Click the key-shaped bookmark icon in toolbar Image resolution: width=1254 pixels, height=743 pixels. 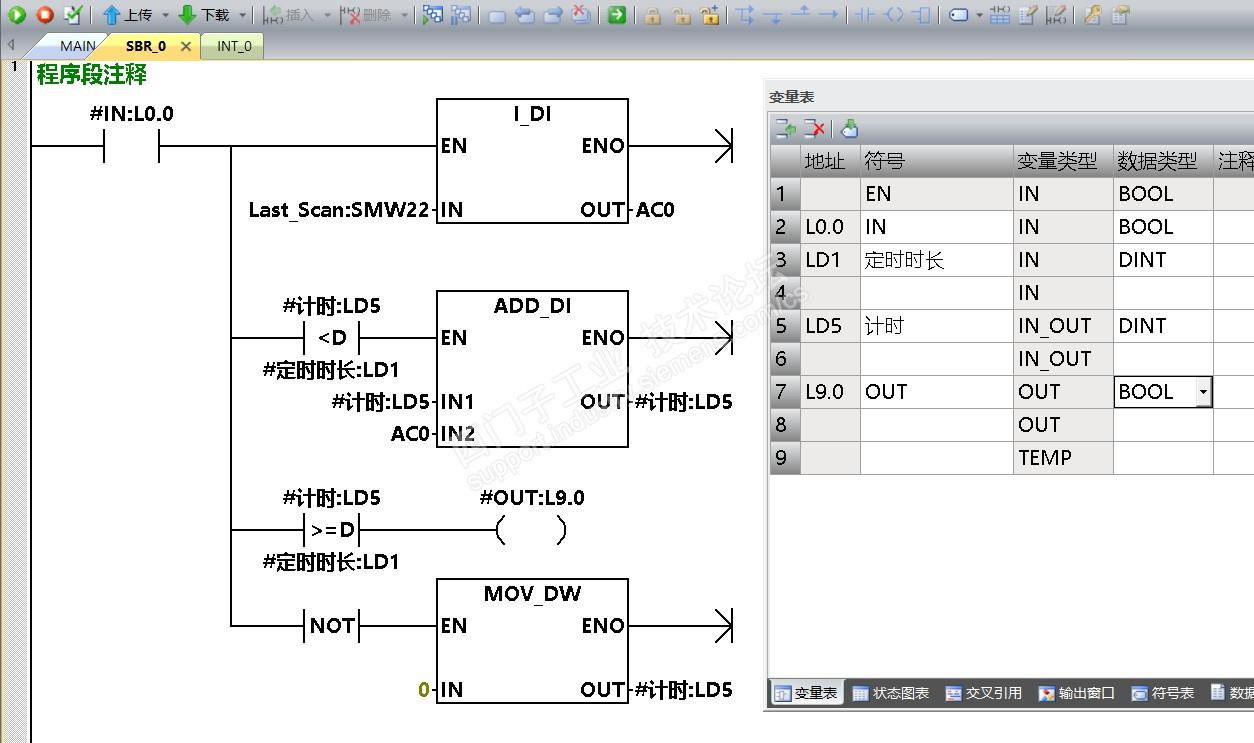1092,15
